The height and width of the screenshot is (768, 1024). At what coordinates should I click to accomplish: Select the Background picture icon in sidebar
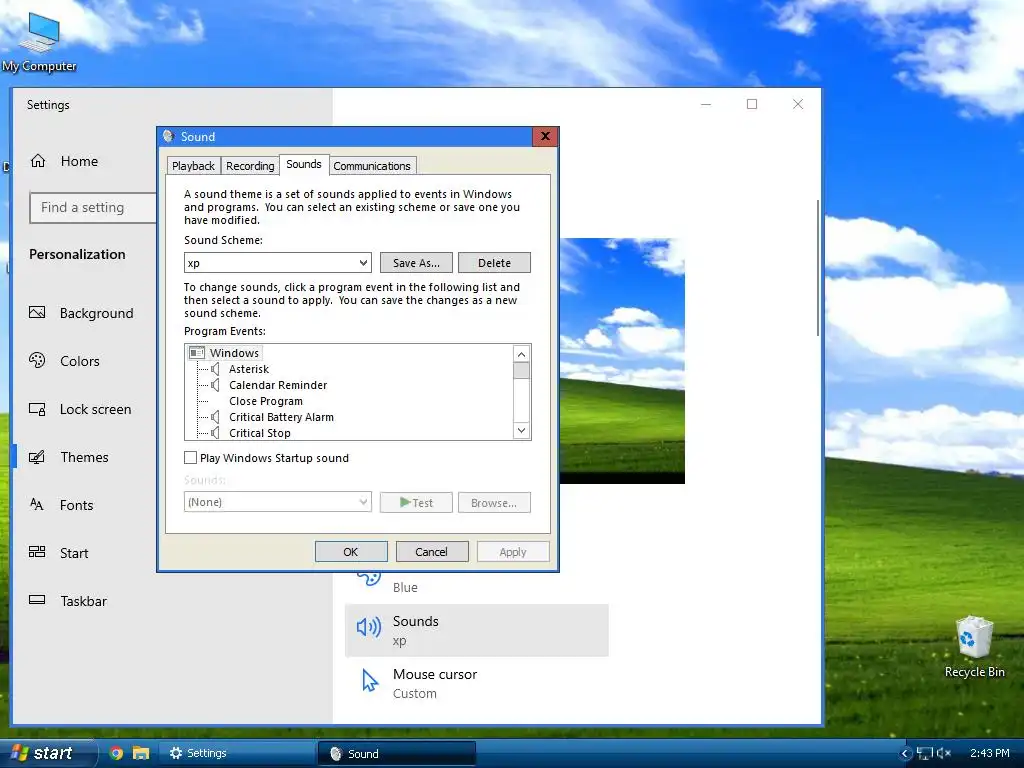(37, 313)
